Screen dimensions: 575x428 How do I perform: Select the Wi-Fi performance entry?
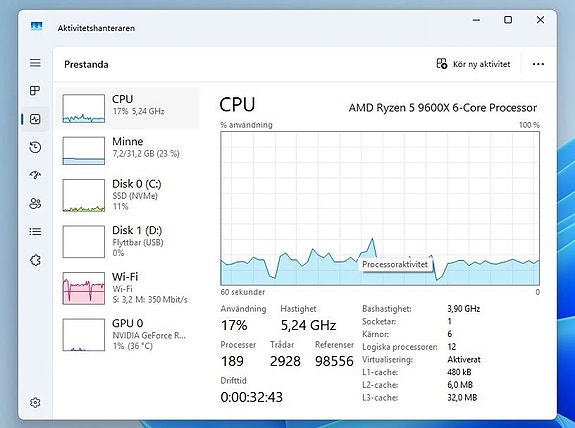point(128,288)
